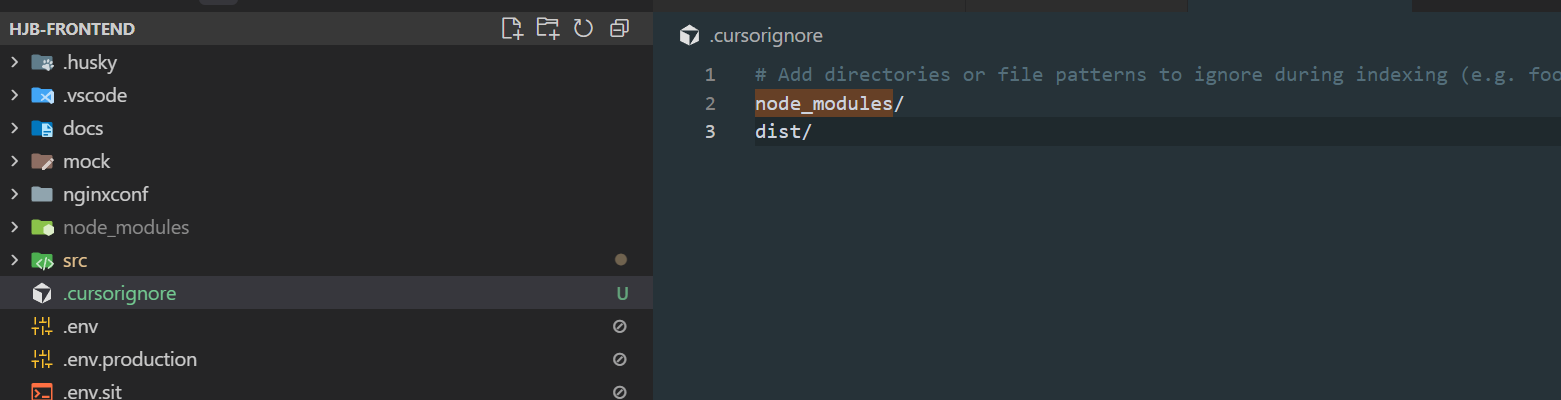The image size is (1561, 400).
Task: Place cursor at end of dist/ line
Action: tap(812, 132)
